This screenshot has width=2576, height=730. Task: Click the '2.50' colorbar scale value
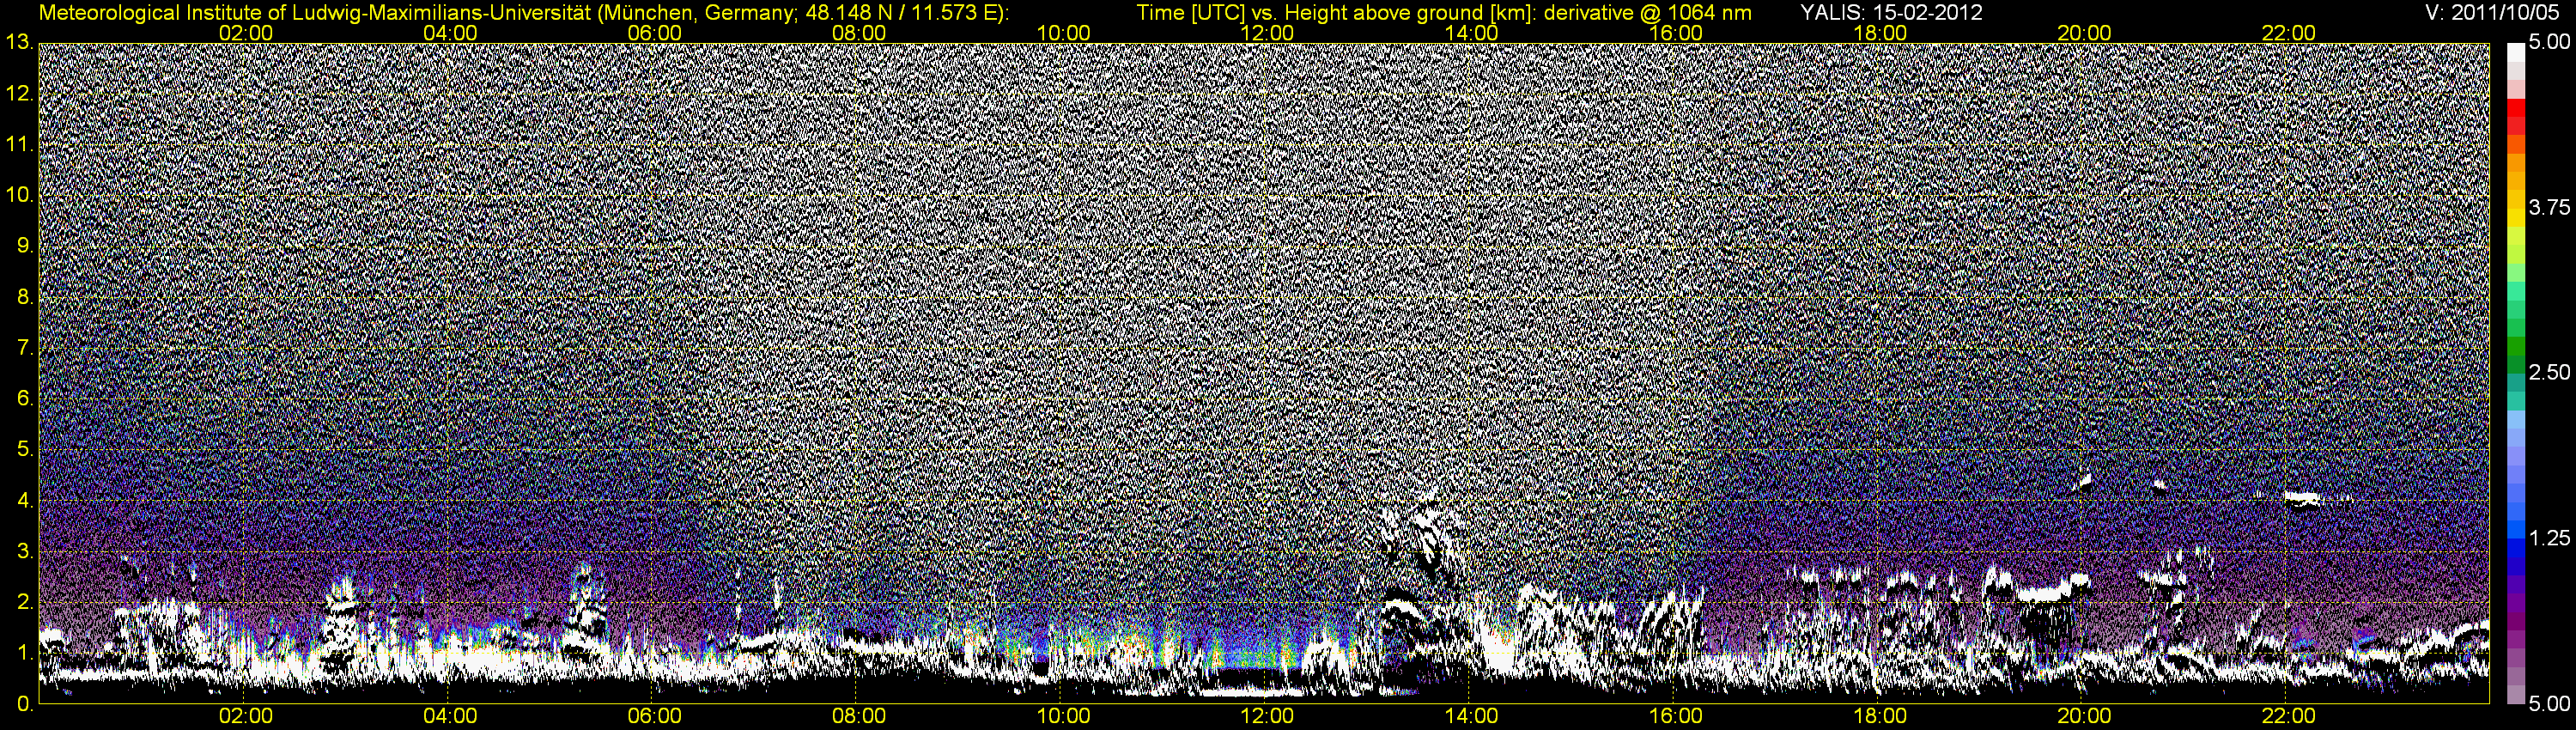pyautogui.click(x=2549, y=373)
